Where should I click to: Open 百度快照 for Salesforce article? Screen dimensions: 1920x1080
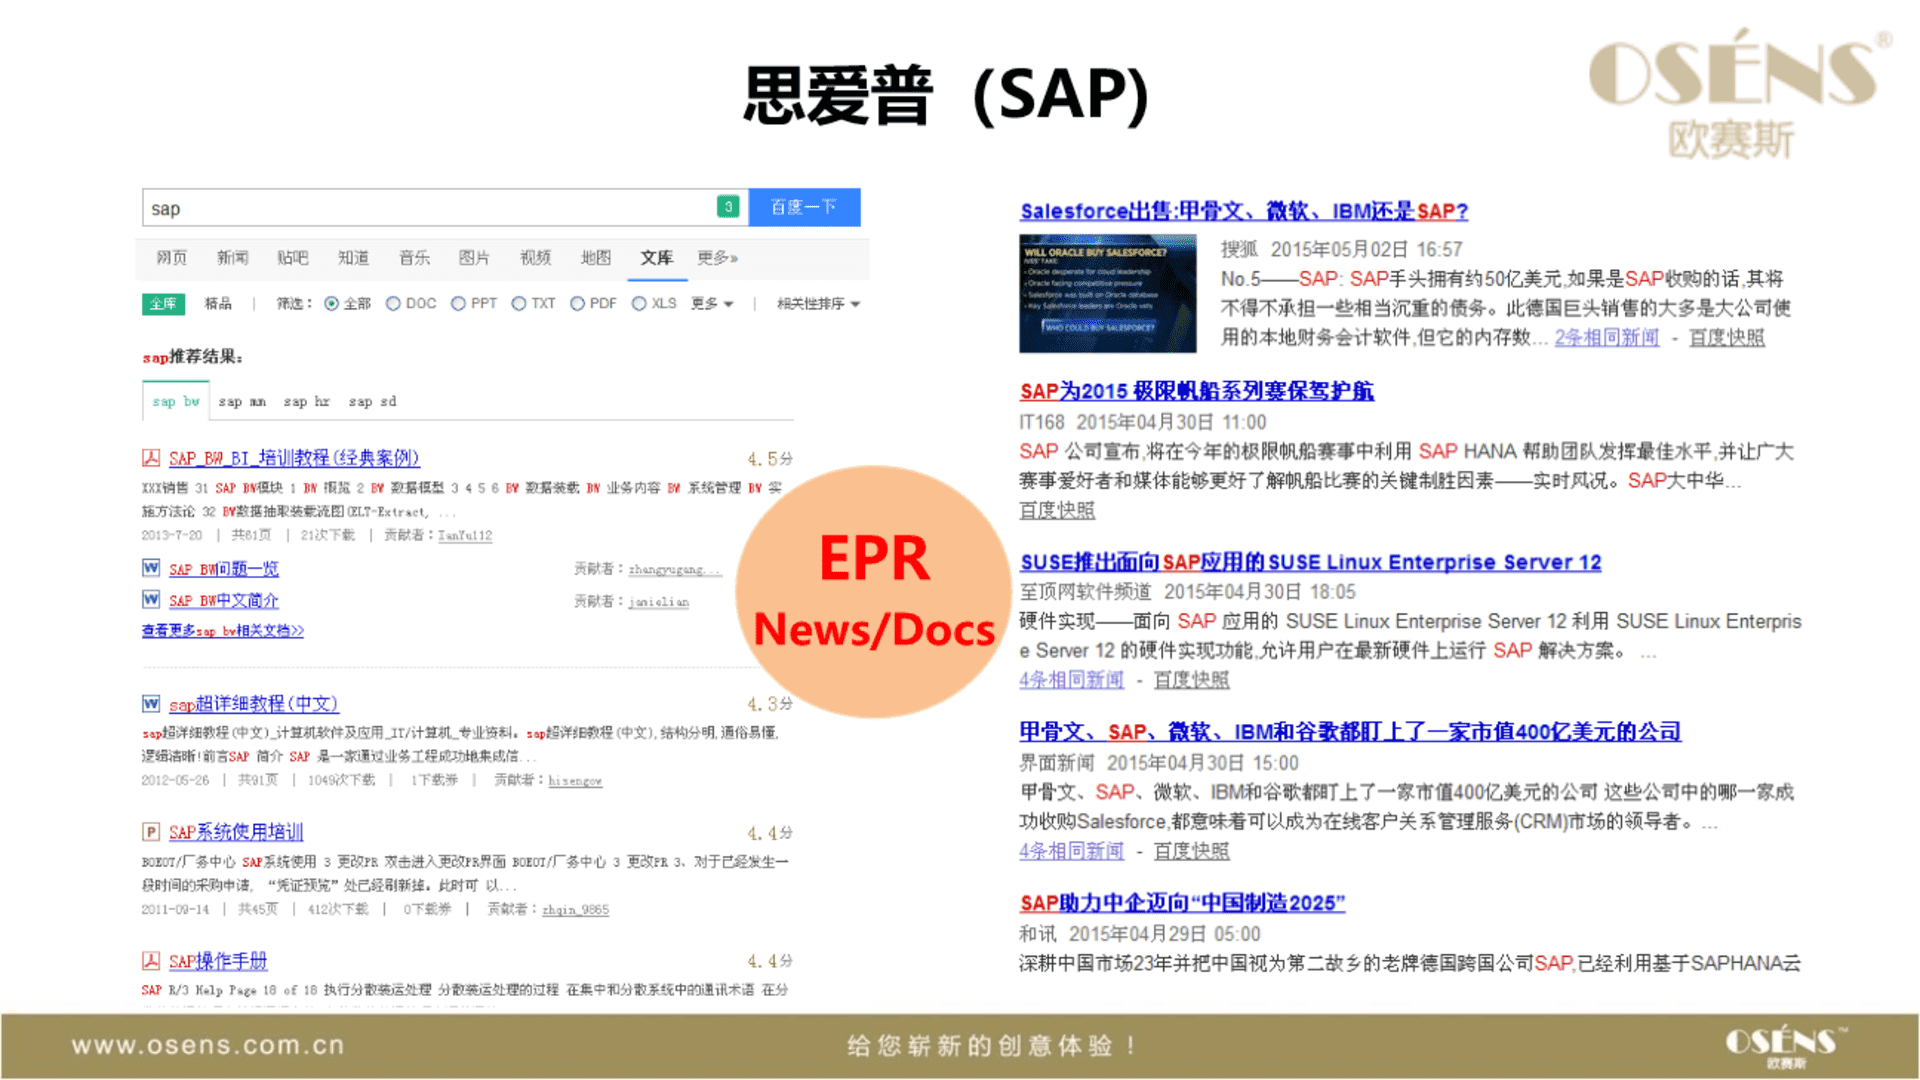pos(1727,338)
